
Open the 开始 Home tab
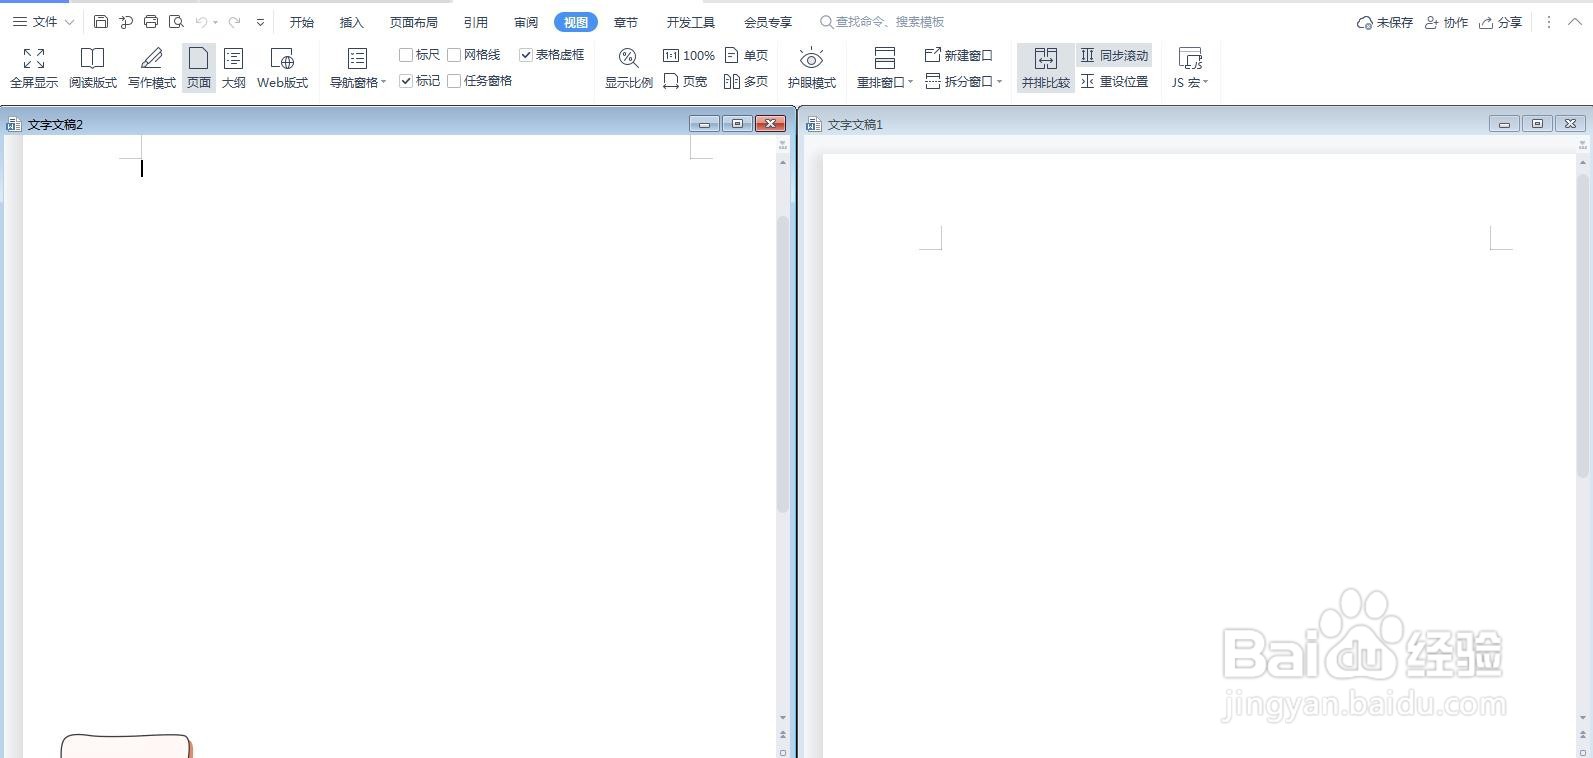click(302, 22)
